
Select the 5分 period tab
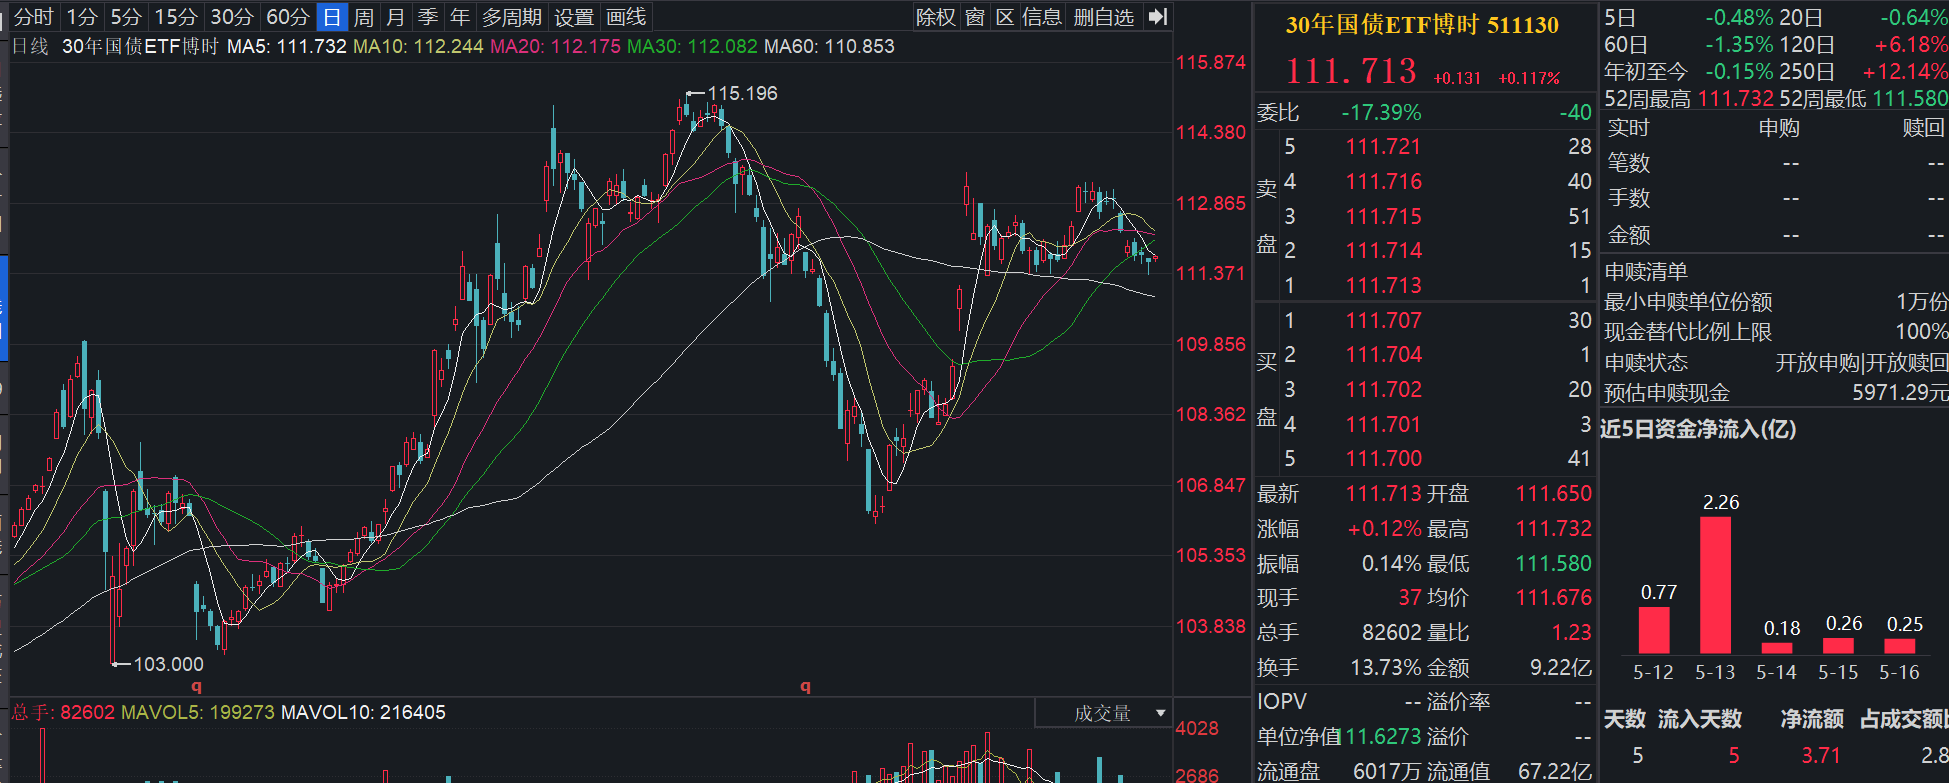coord(126,17)
